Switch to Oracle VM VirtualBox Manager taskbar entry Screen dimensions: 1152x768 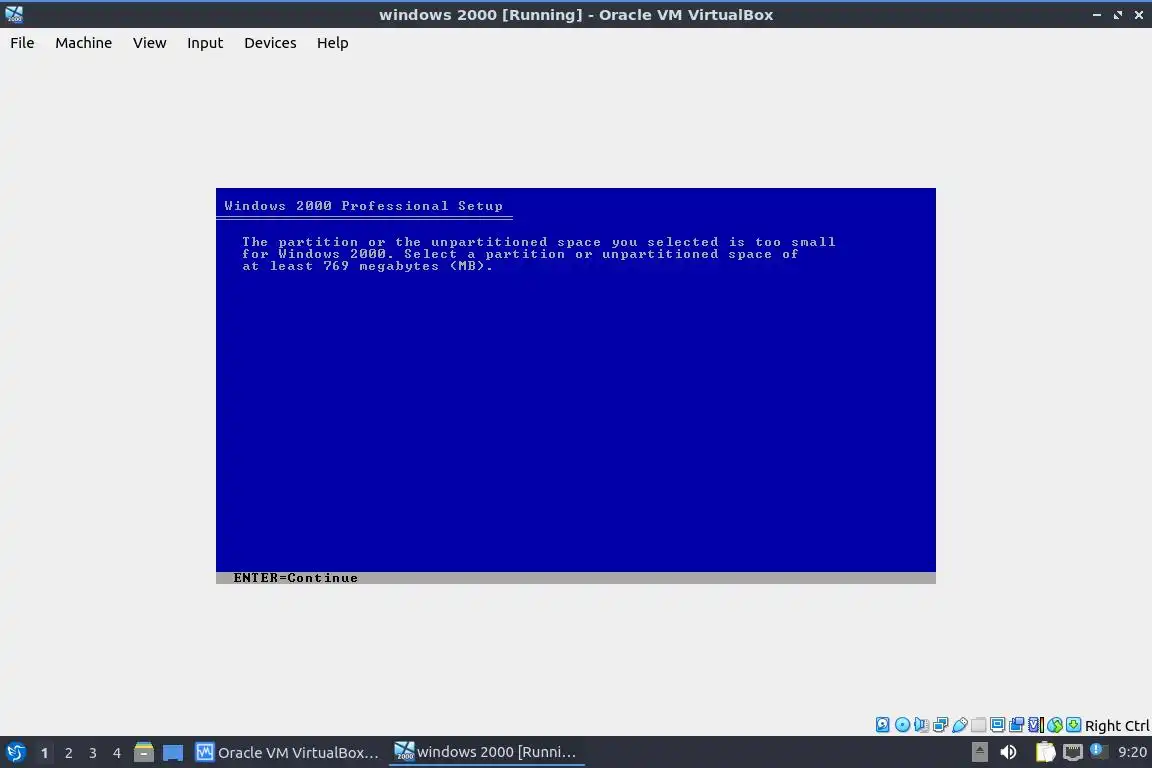coord(288,753)
